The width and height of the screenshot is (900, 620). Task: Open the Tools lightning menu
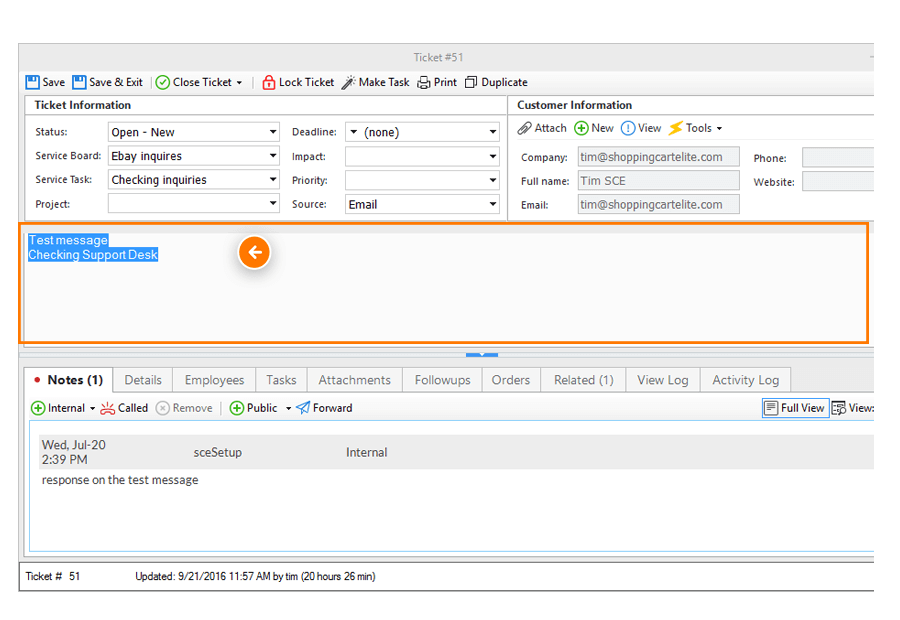pos(695,128)
